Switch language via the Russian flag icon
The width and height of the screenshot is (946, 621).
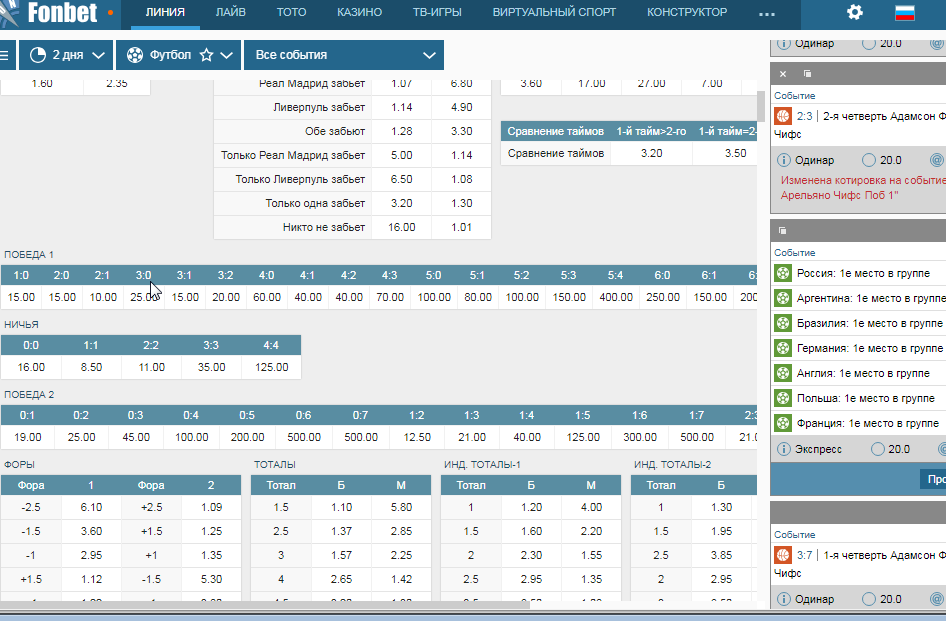click(x=904, y=12)
